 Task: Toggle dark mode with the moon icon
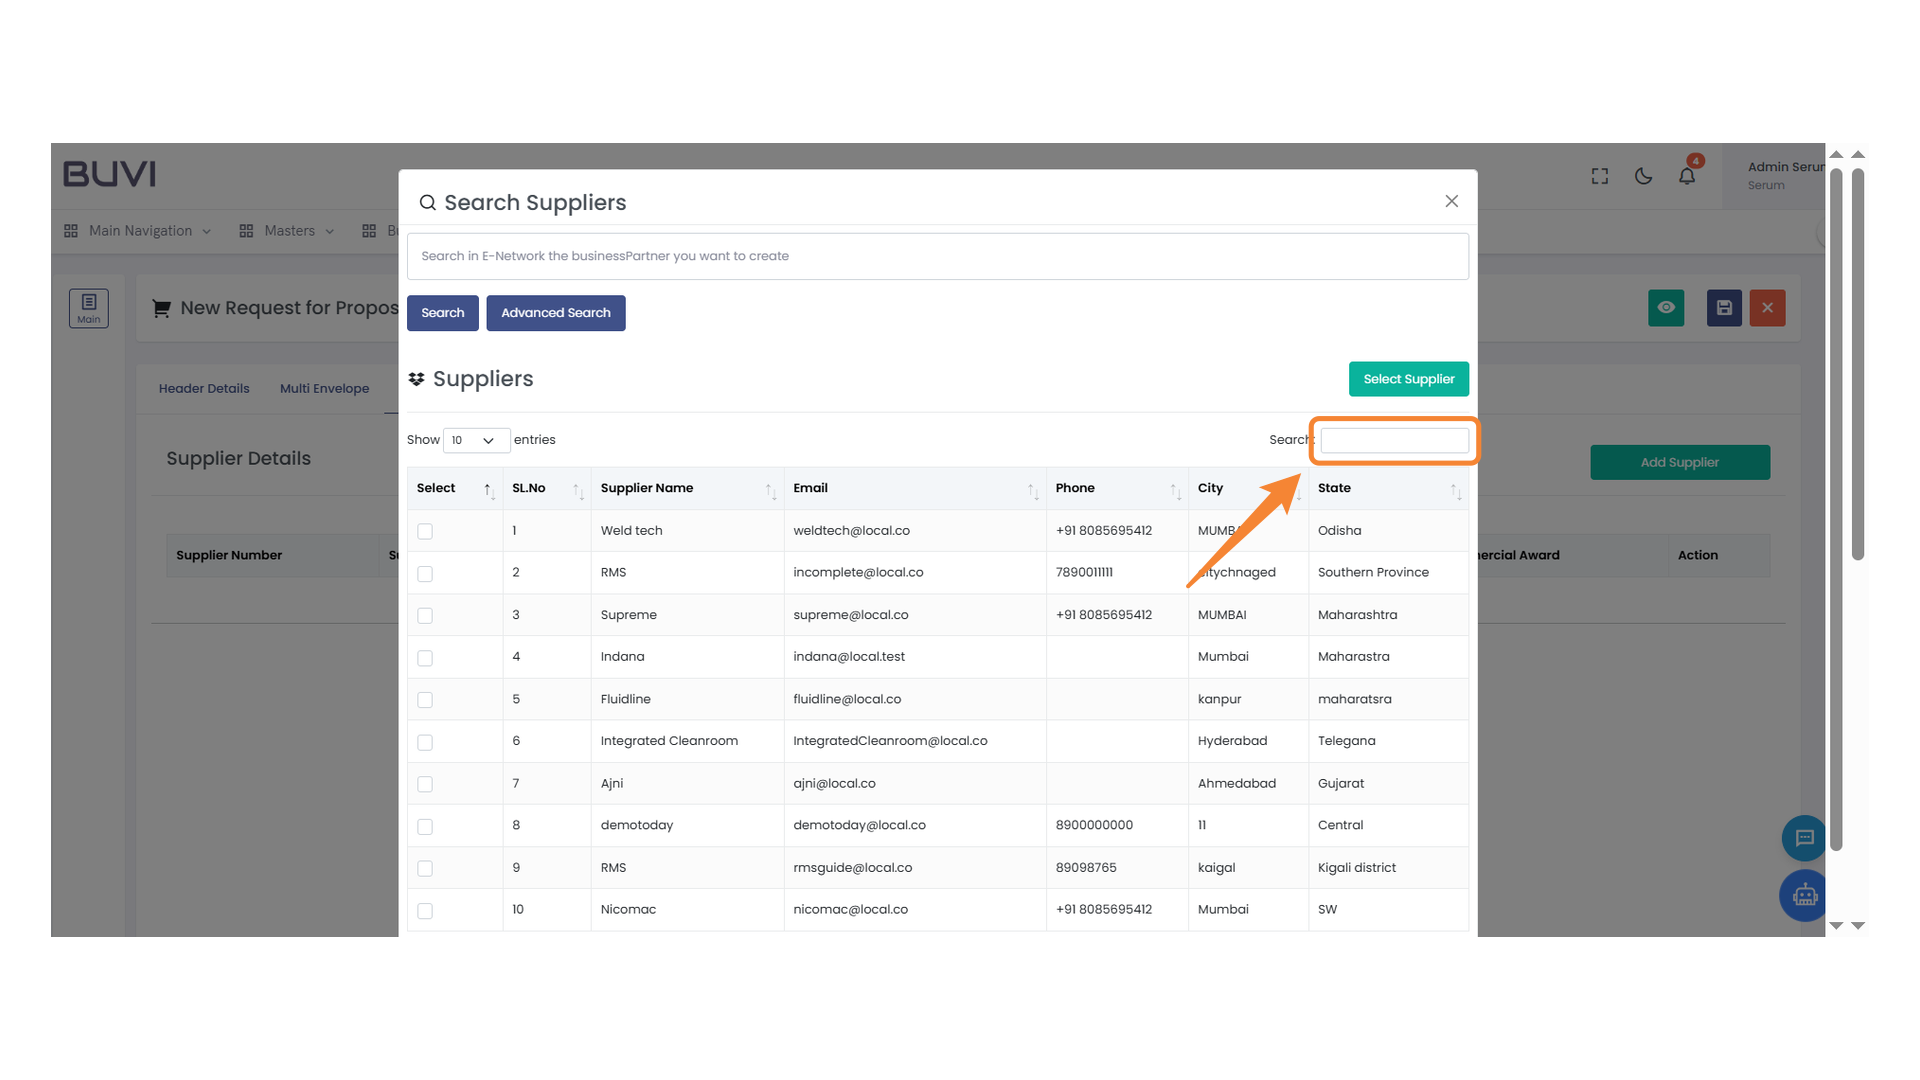(1643, 175)
